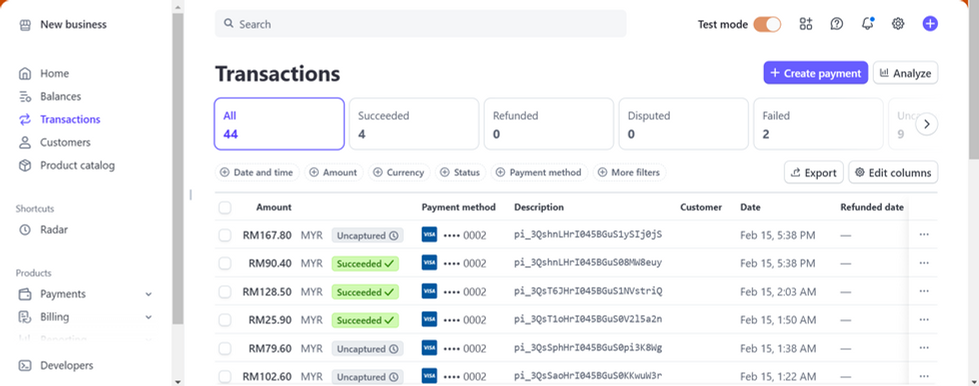The height and width of the screenshot is (386, 979).
Task: Open the Currency filter
Action: click(399, 172)
